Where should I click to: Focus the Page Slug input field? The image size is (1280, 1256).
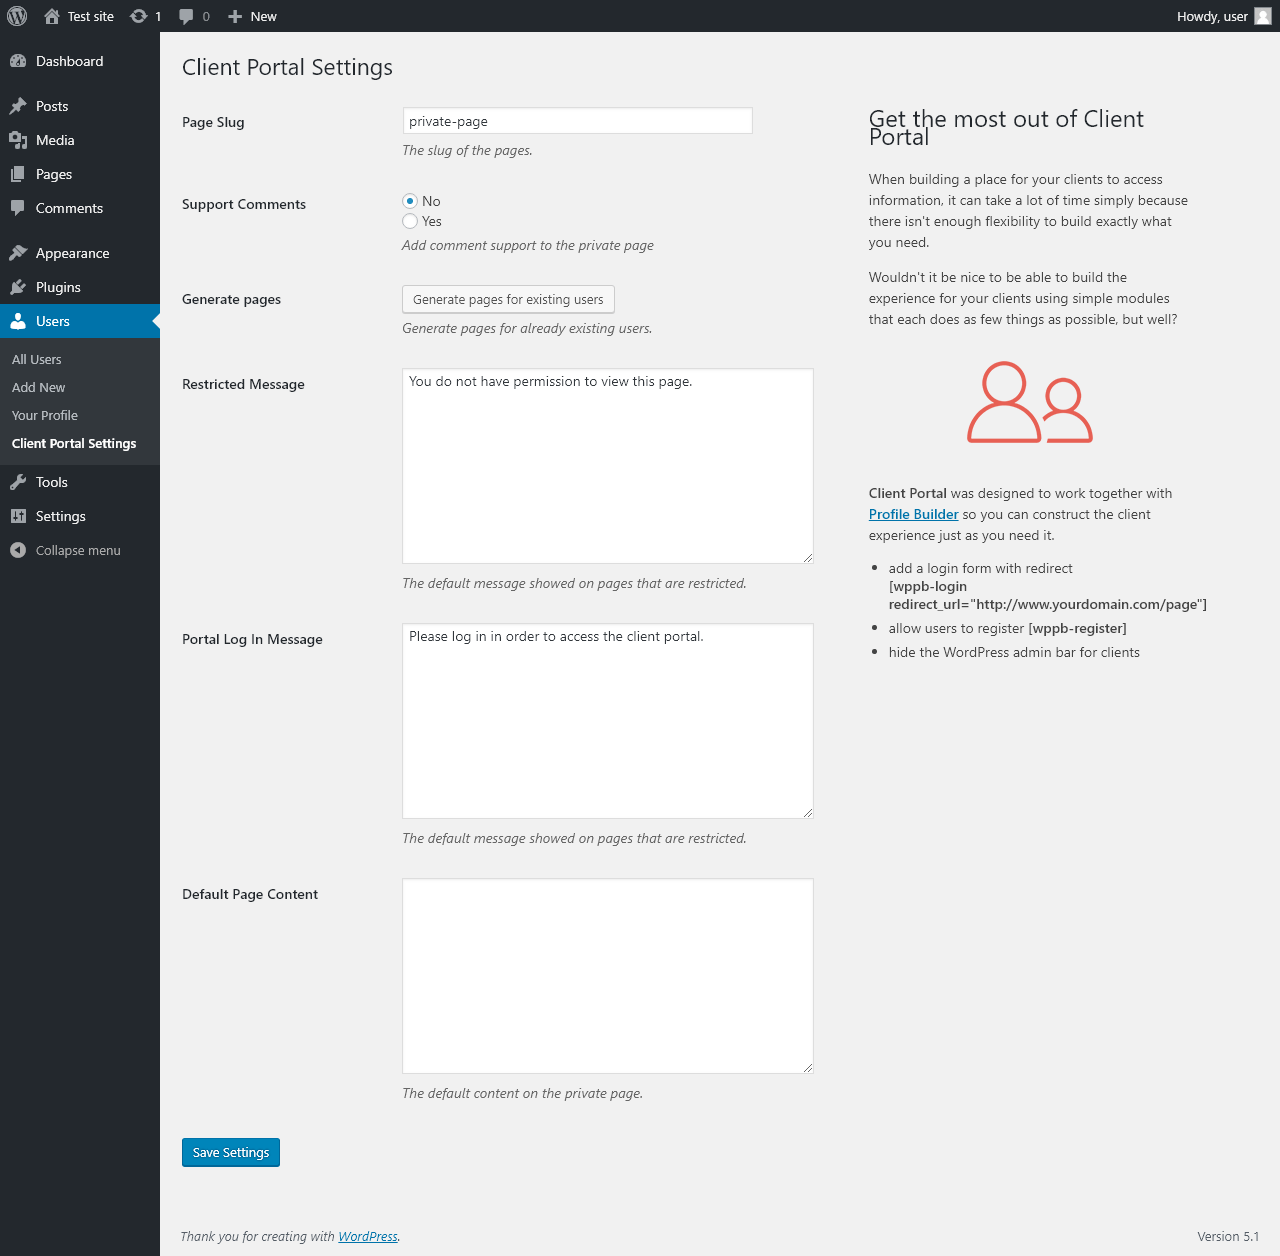point(577,121)
